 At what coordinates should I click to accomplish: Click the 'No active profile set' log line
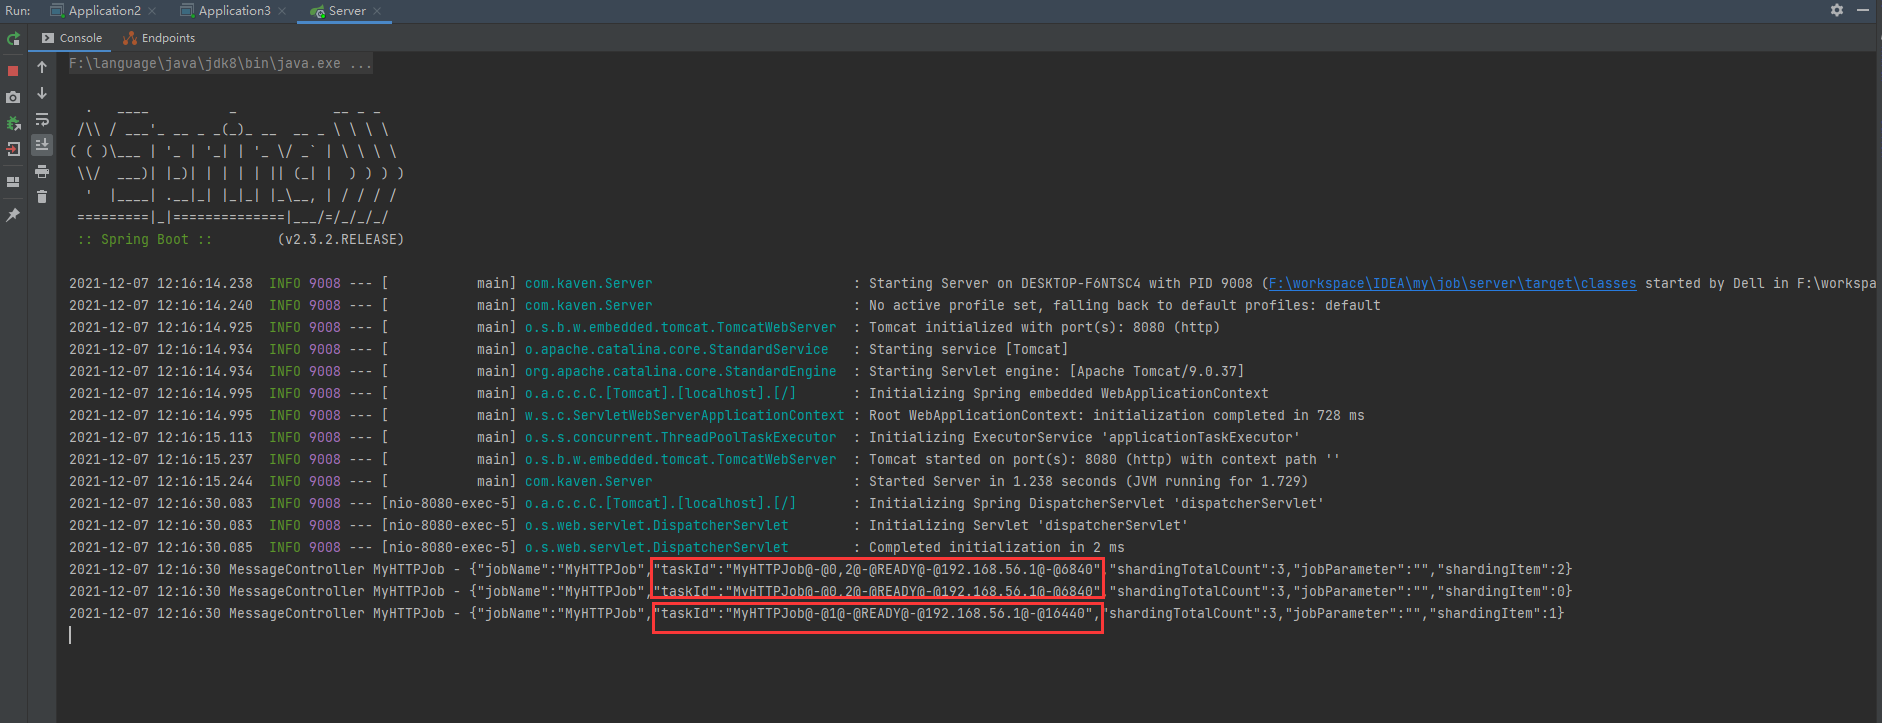click(x=725, y=306)
